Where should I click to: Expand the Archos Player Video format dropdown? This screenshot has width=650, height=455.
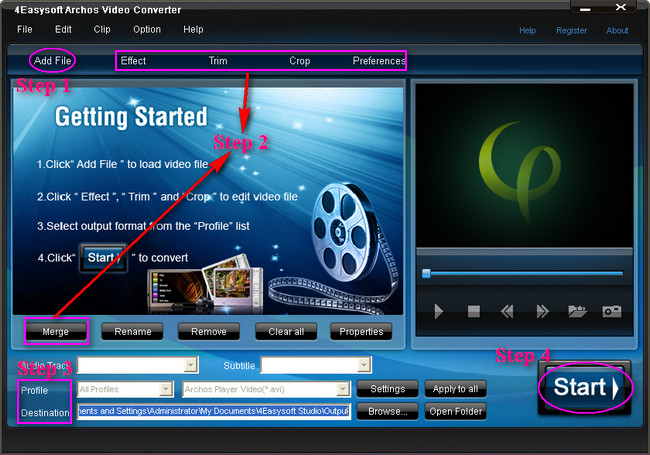pos(343,389)
